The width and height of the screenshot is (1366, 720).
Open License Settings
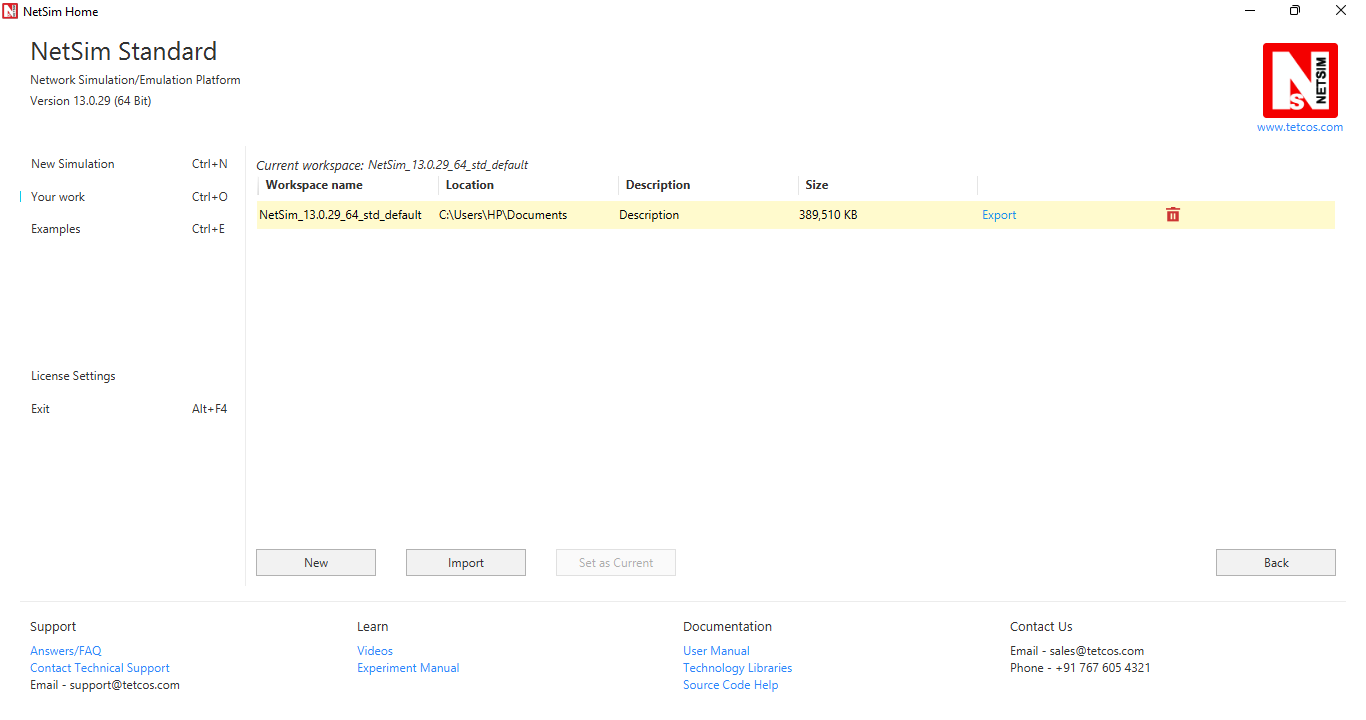pos(73,376)
